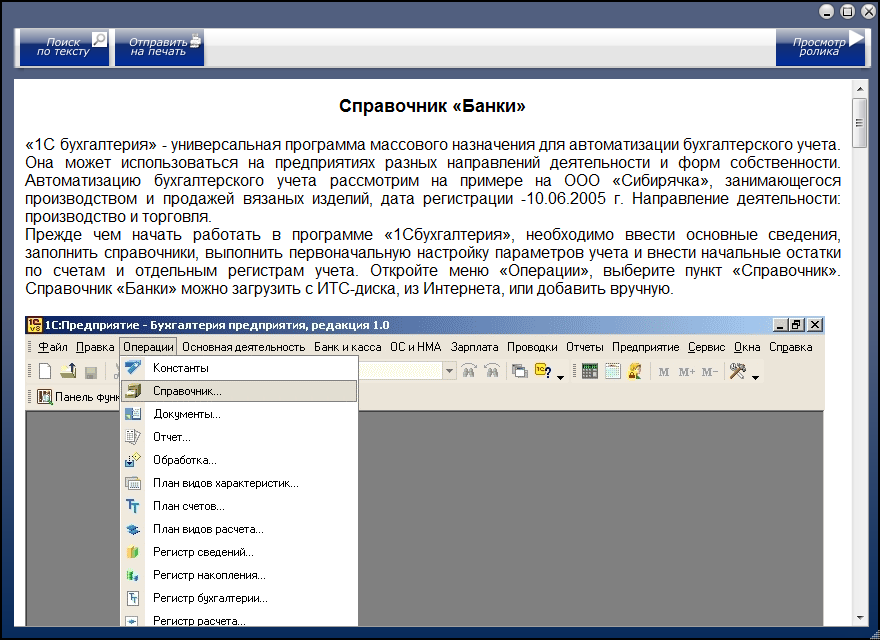Open the Зарплата menu
The height and width of the screenshot is (640, 880).
[x=474, y=347]
